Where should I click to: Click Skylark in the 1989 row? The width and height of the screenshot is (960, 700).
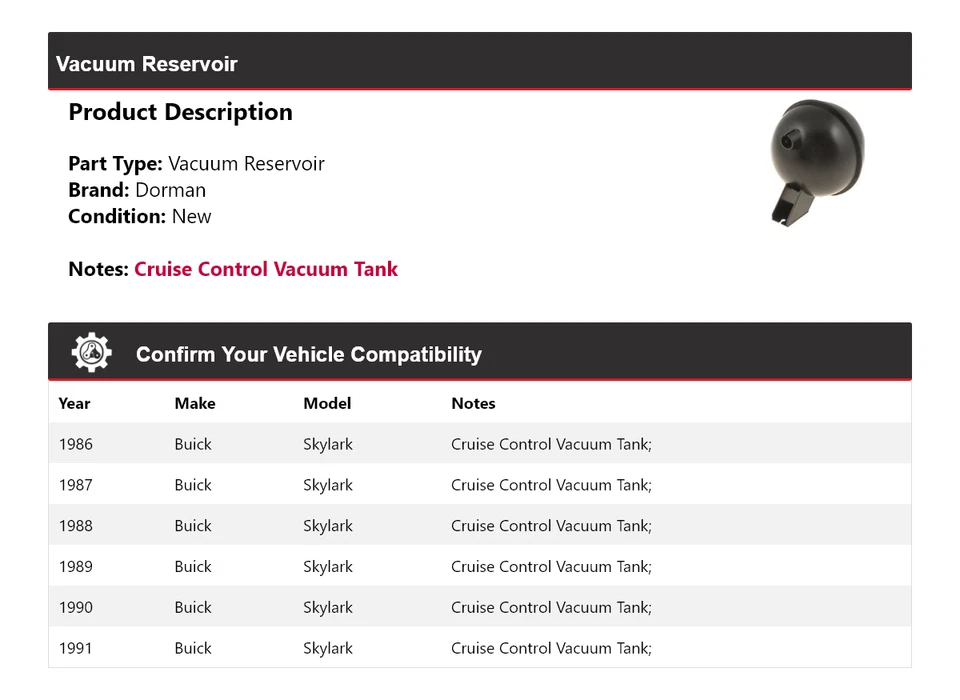click(x=328, y=566)
